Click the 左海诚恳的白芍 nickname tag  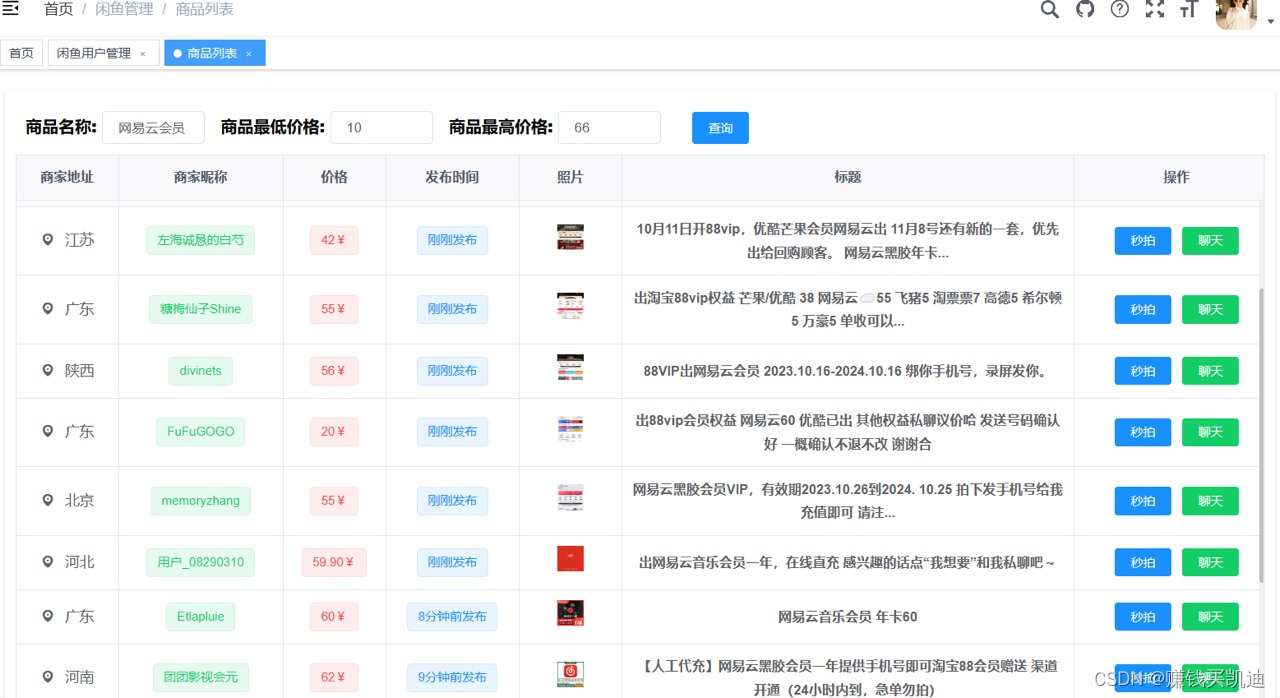[x=200, y=240]
